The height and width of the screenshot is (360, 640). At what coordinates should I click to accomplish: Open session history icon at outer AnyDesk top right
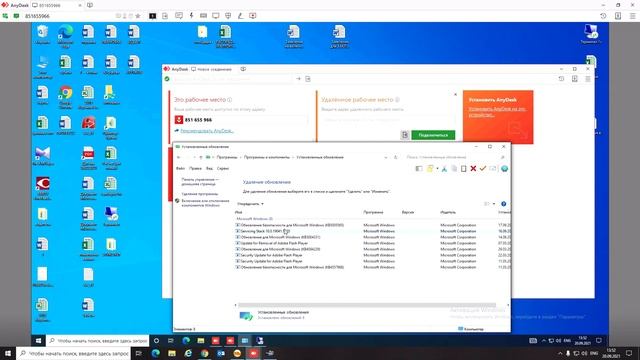603,16
